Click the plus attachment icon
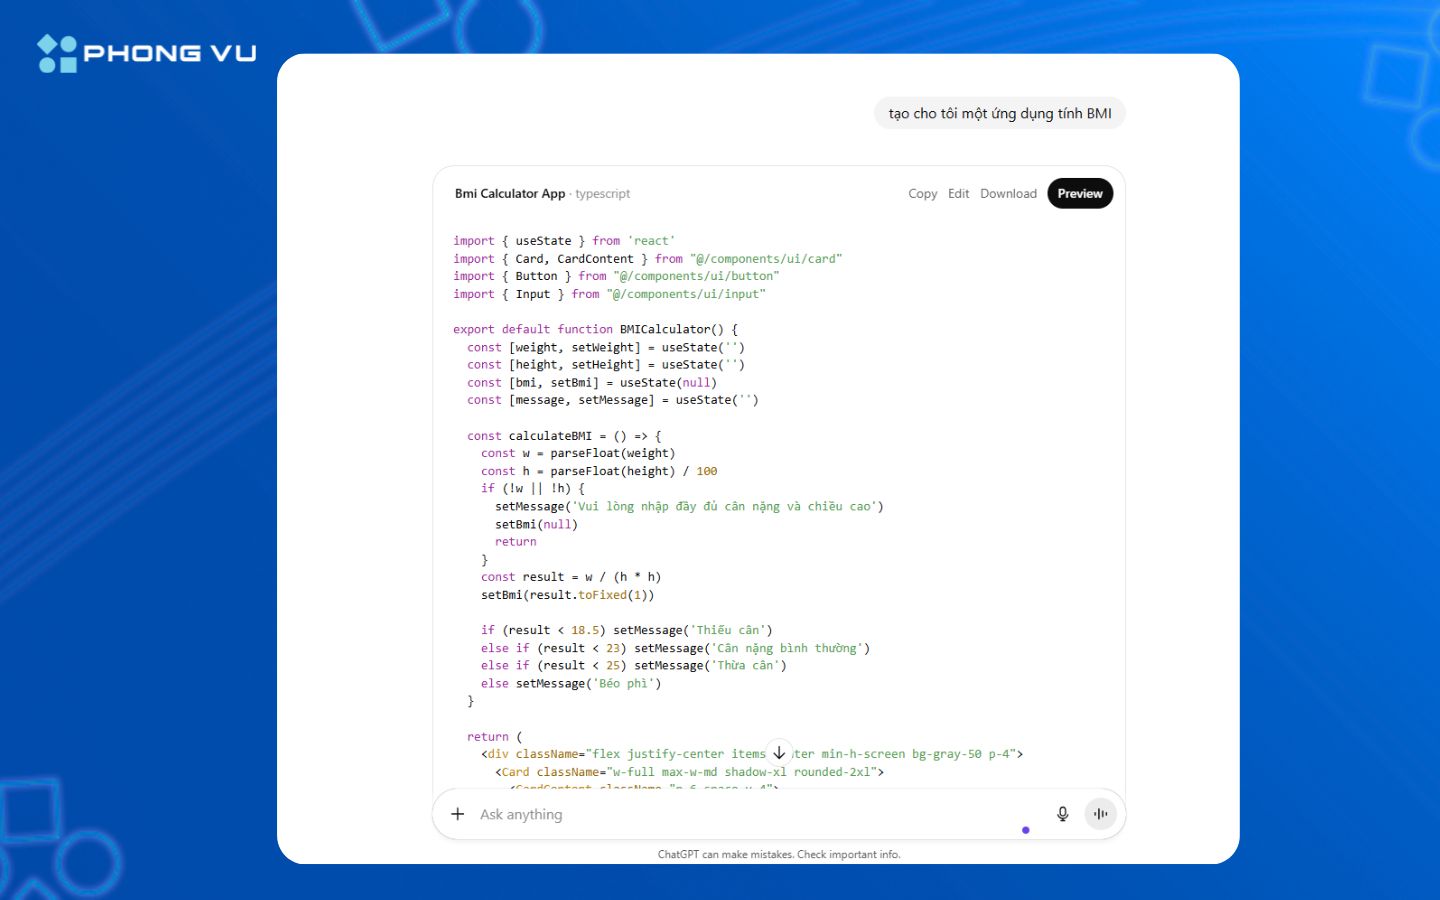Image resolution: width=1440 pixels, height=900 pixels. 458,814
